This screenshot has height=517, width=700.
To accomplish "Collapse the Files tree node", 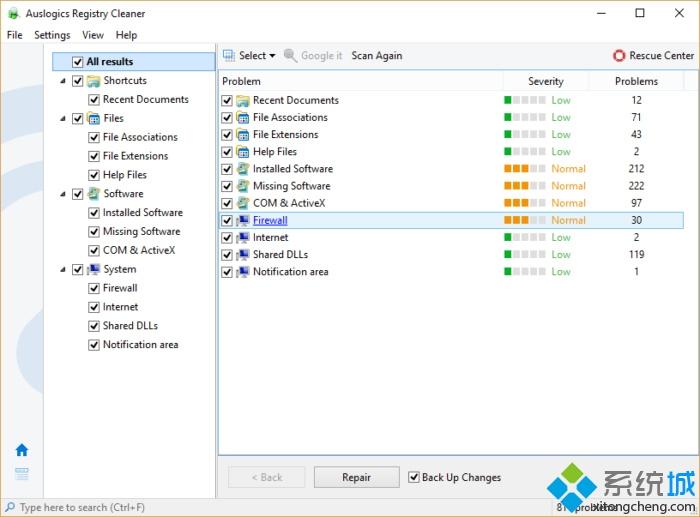I will (x=63, y=118).
